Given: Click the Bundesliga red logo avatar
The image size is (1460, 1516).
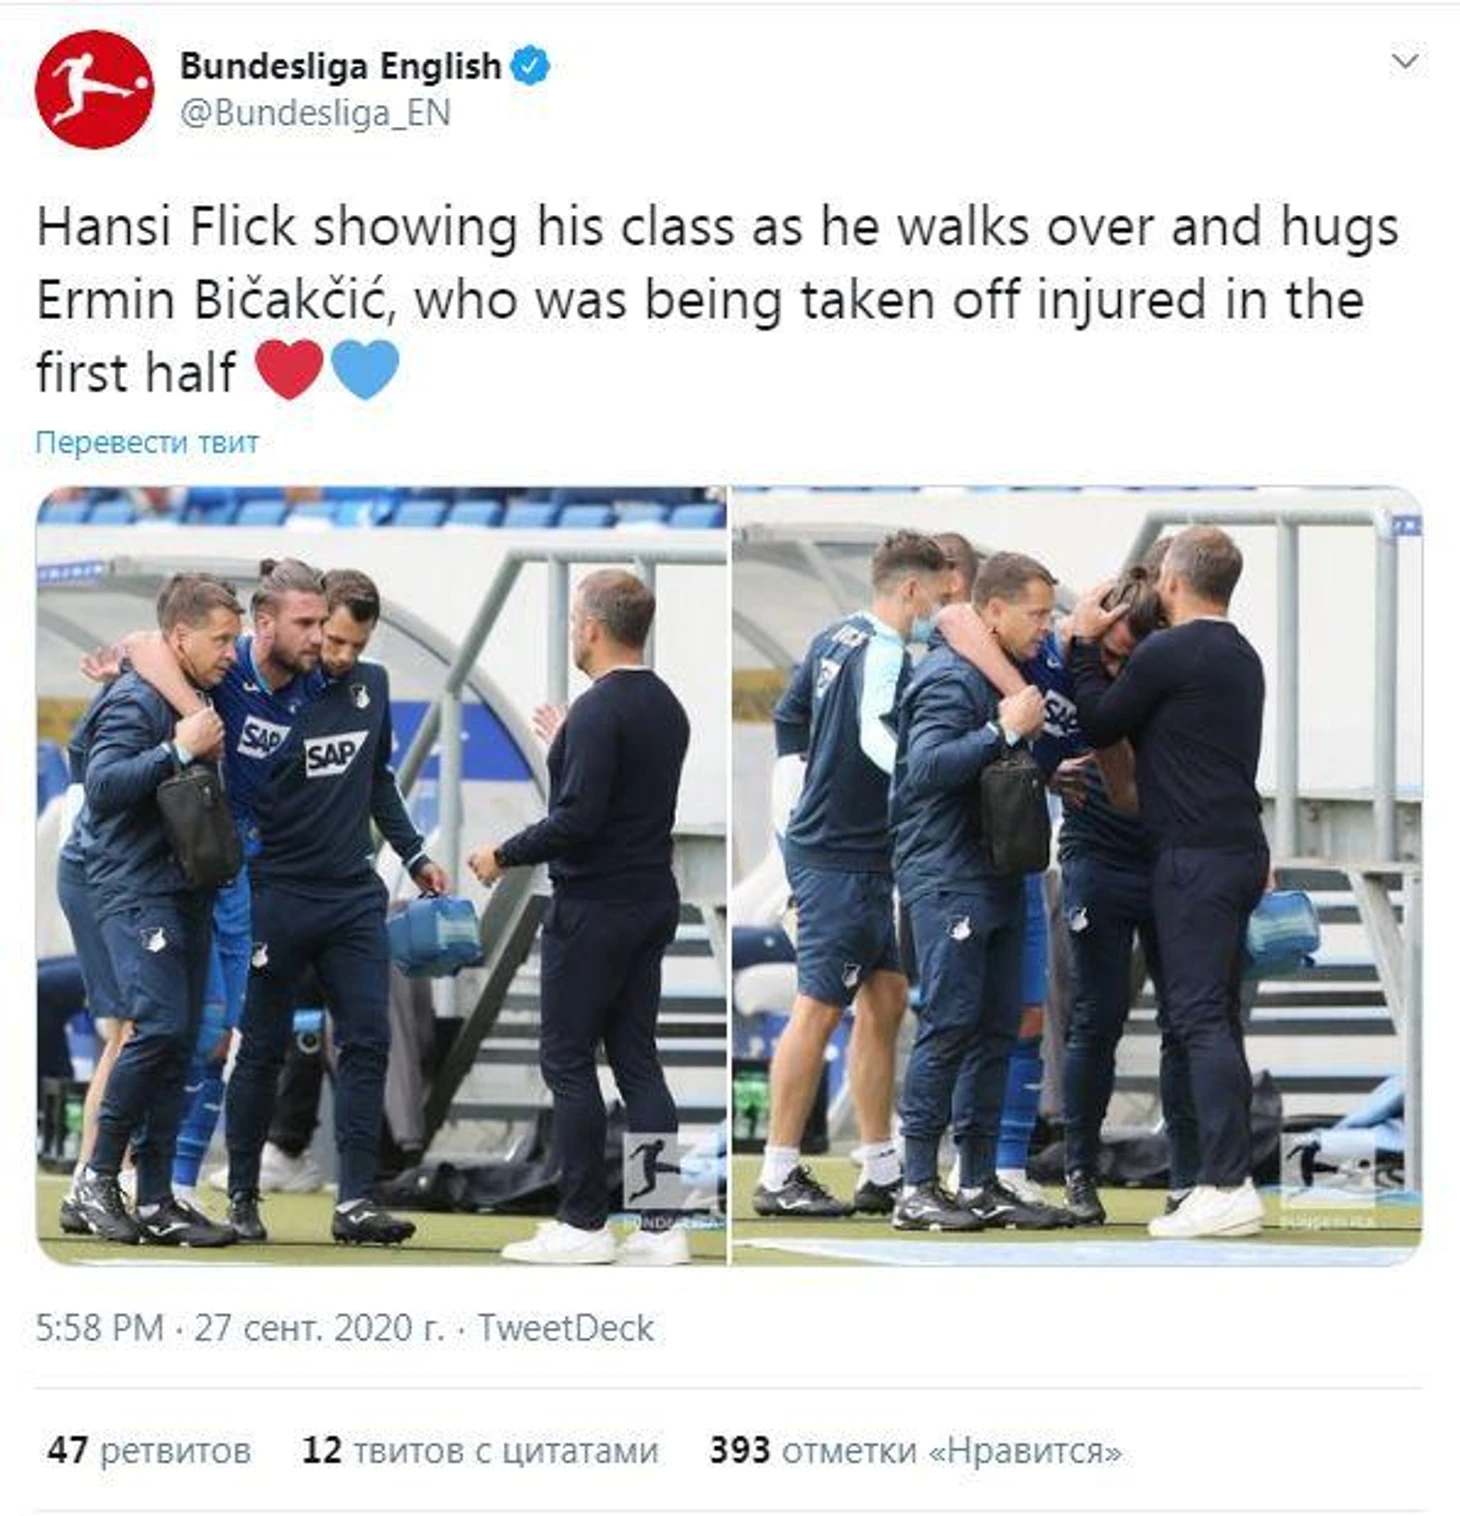Looking at the screenshot, I should pos(94,89).
